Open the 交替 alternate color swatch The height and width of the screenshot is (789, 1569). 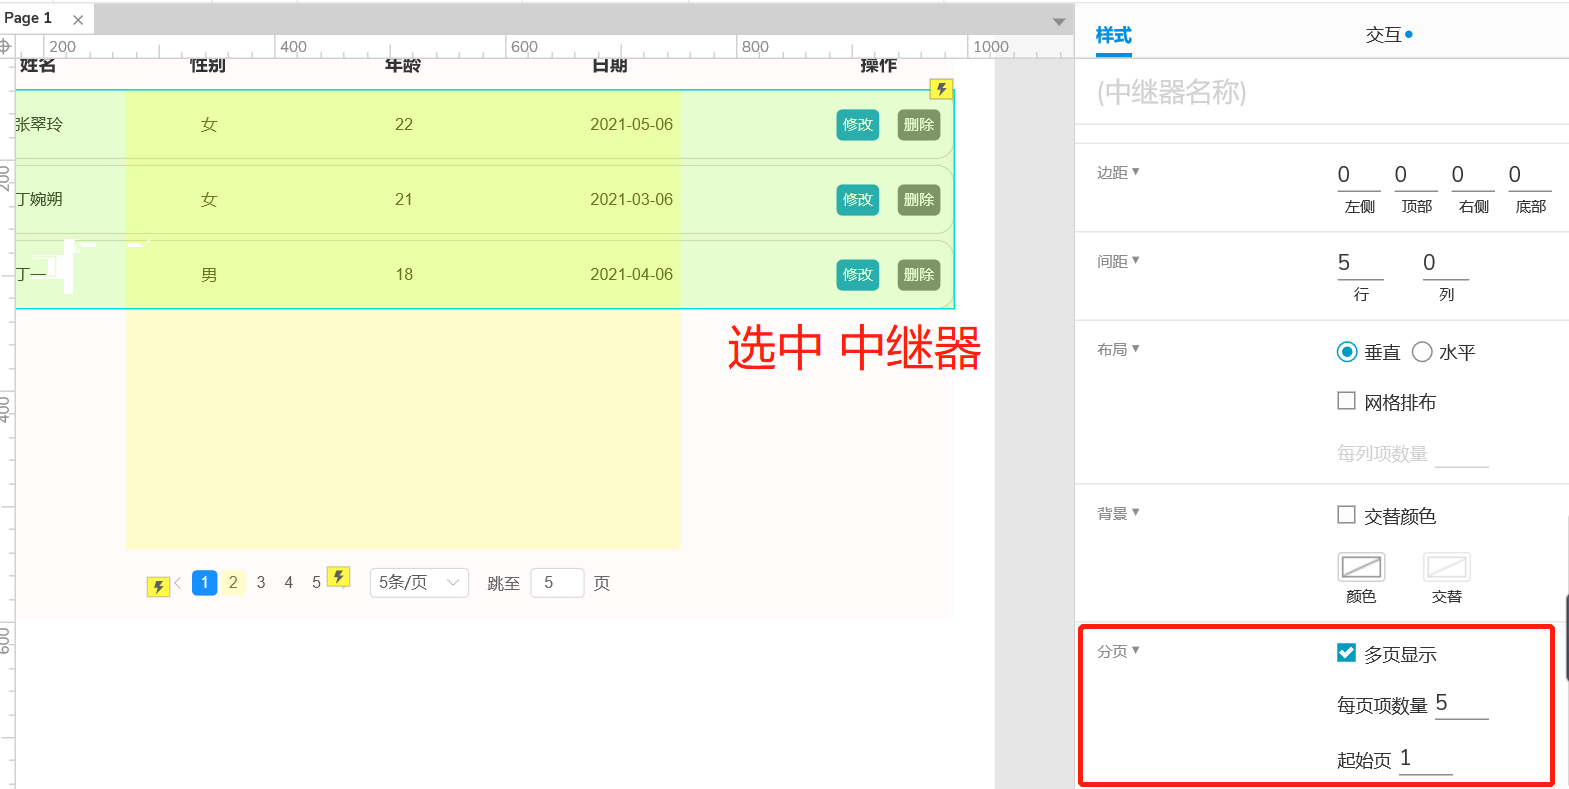1446,567
